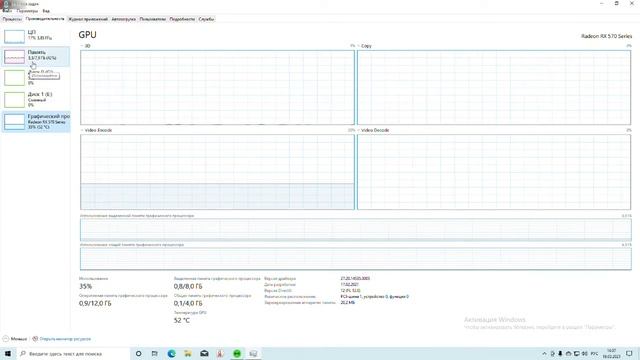
Task: Click shared memory value 0,1/4,0 ГБ
Action: point(188,303)
